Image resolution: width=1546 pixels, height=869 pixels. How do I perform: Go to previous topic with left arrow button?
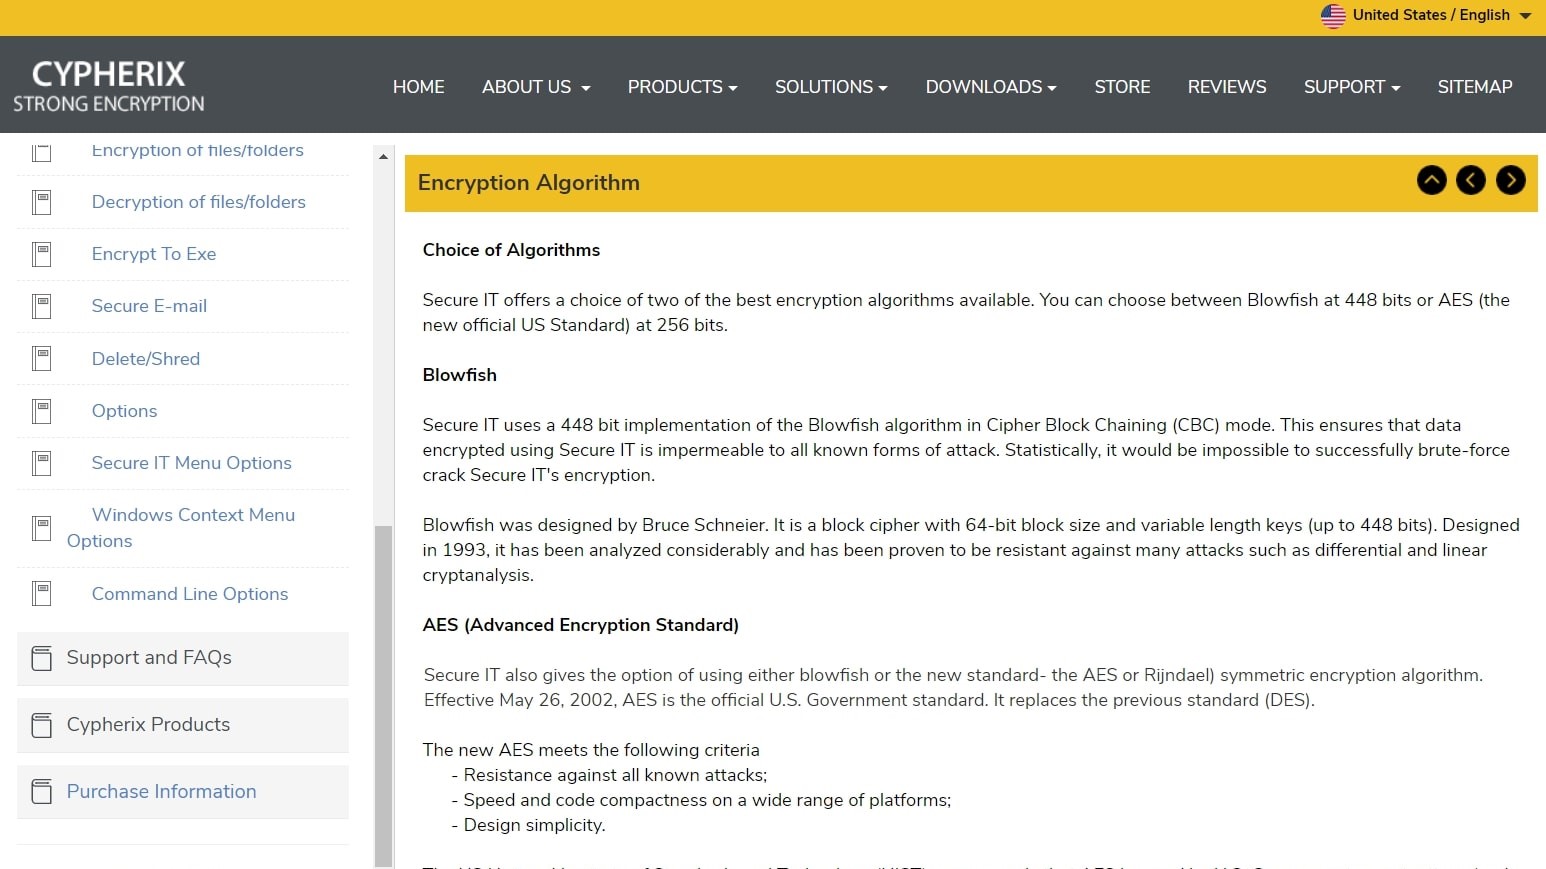point(1471,180)
